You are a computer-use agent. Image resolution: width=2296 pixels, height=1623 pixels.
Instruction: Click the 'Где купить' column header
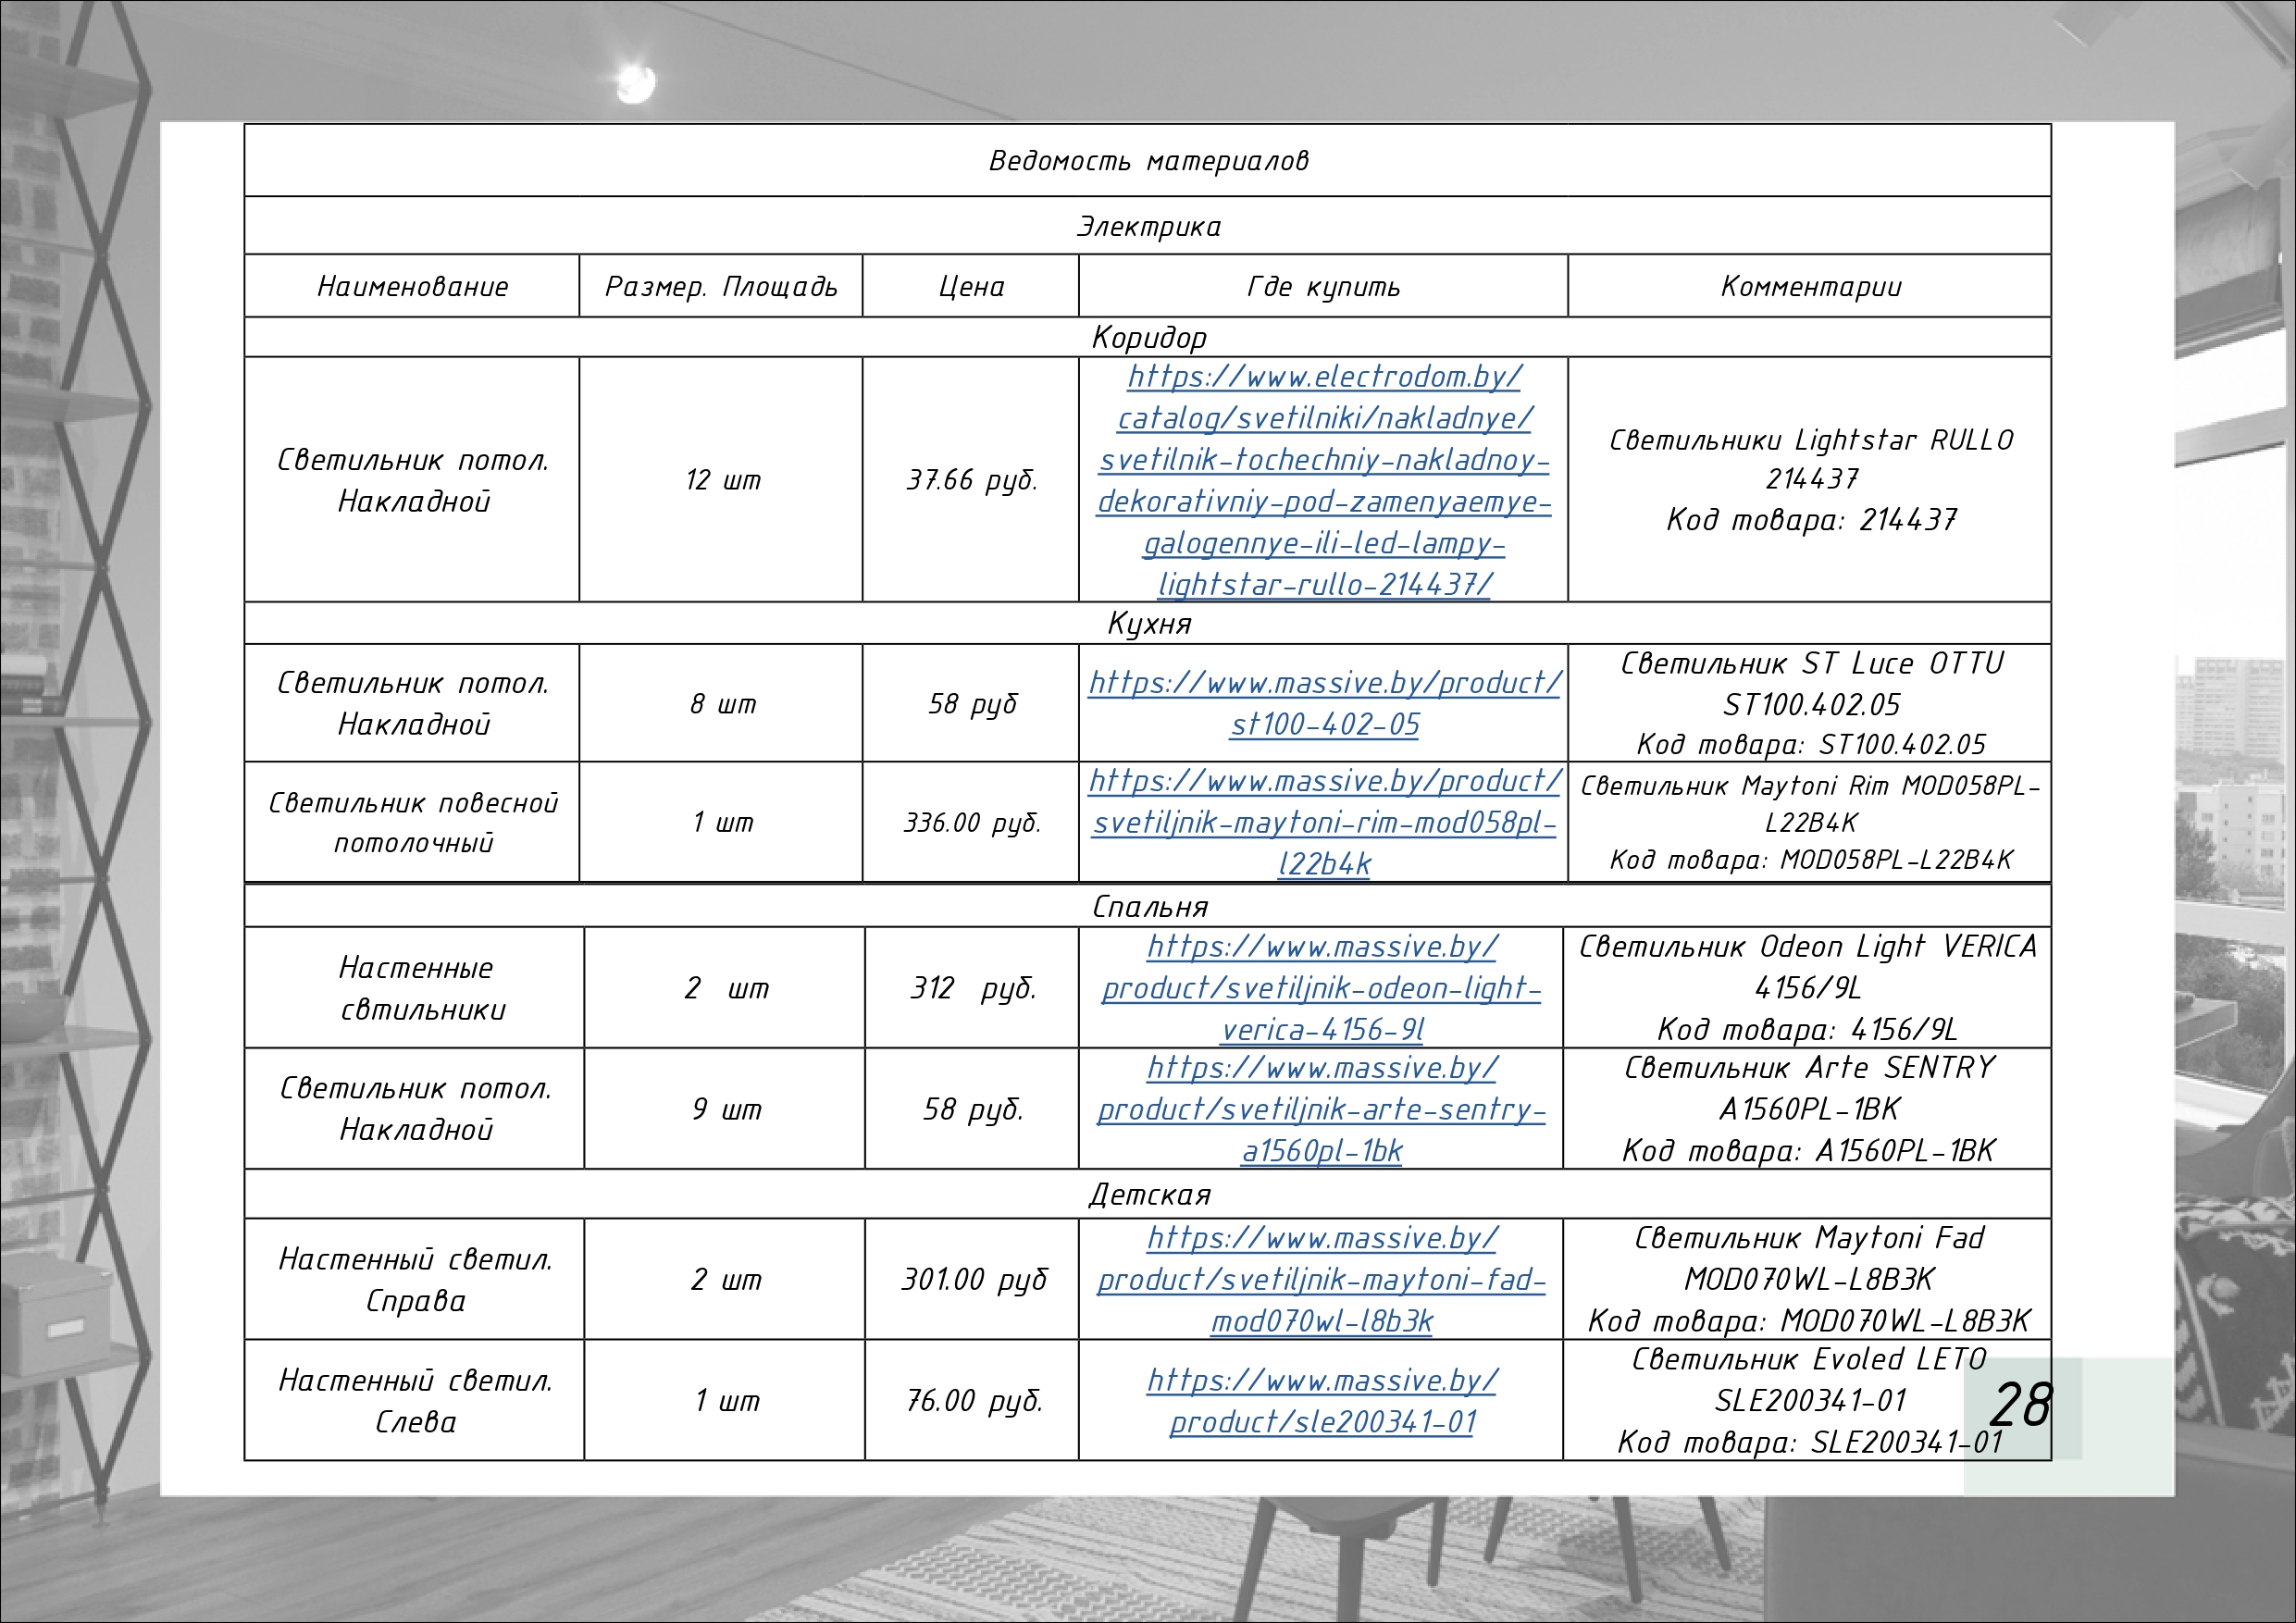1323,287
